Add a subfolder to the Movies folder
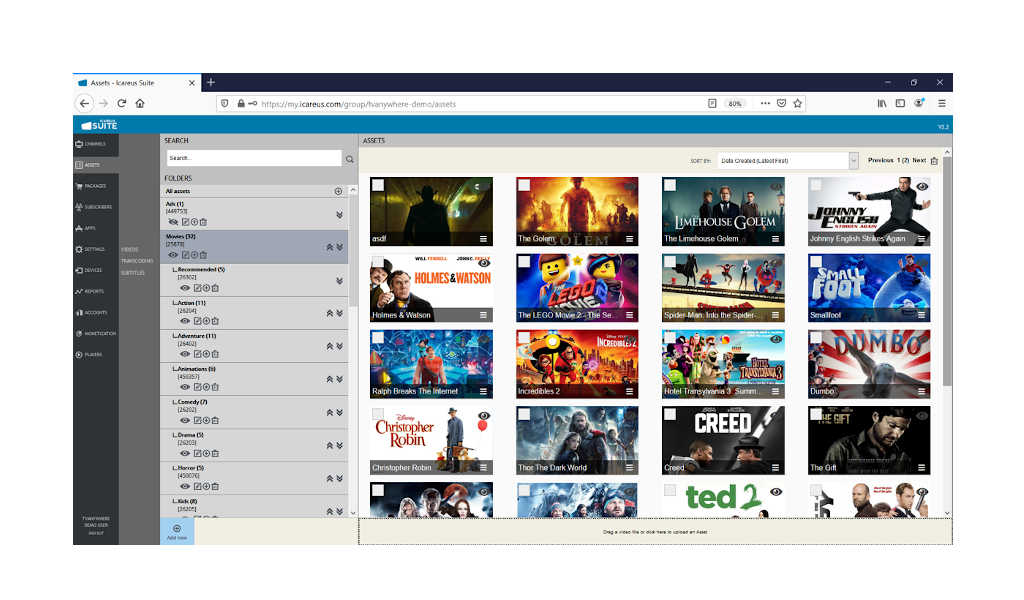1024x600 pixels. pos(194,255)
